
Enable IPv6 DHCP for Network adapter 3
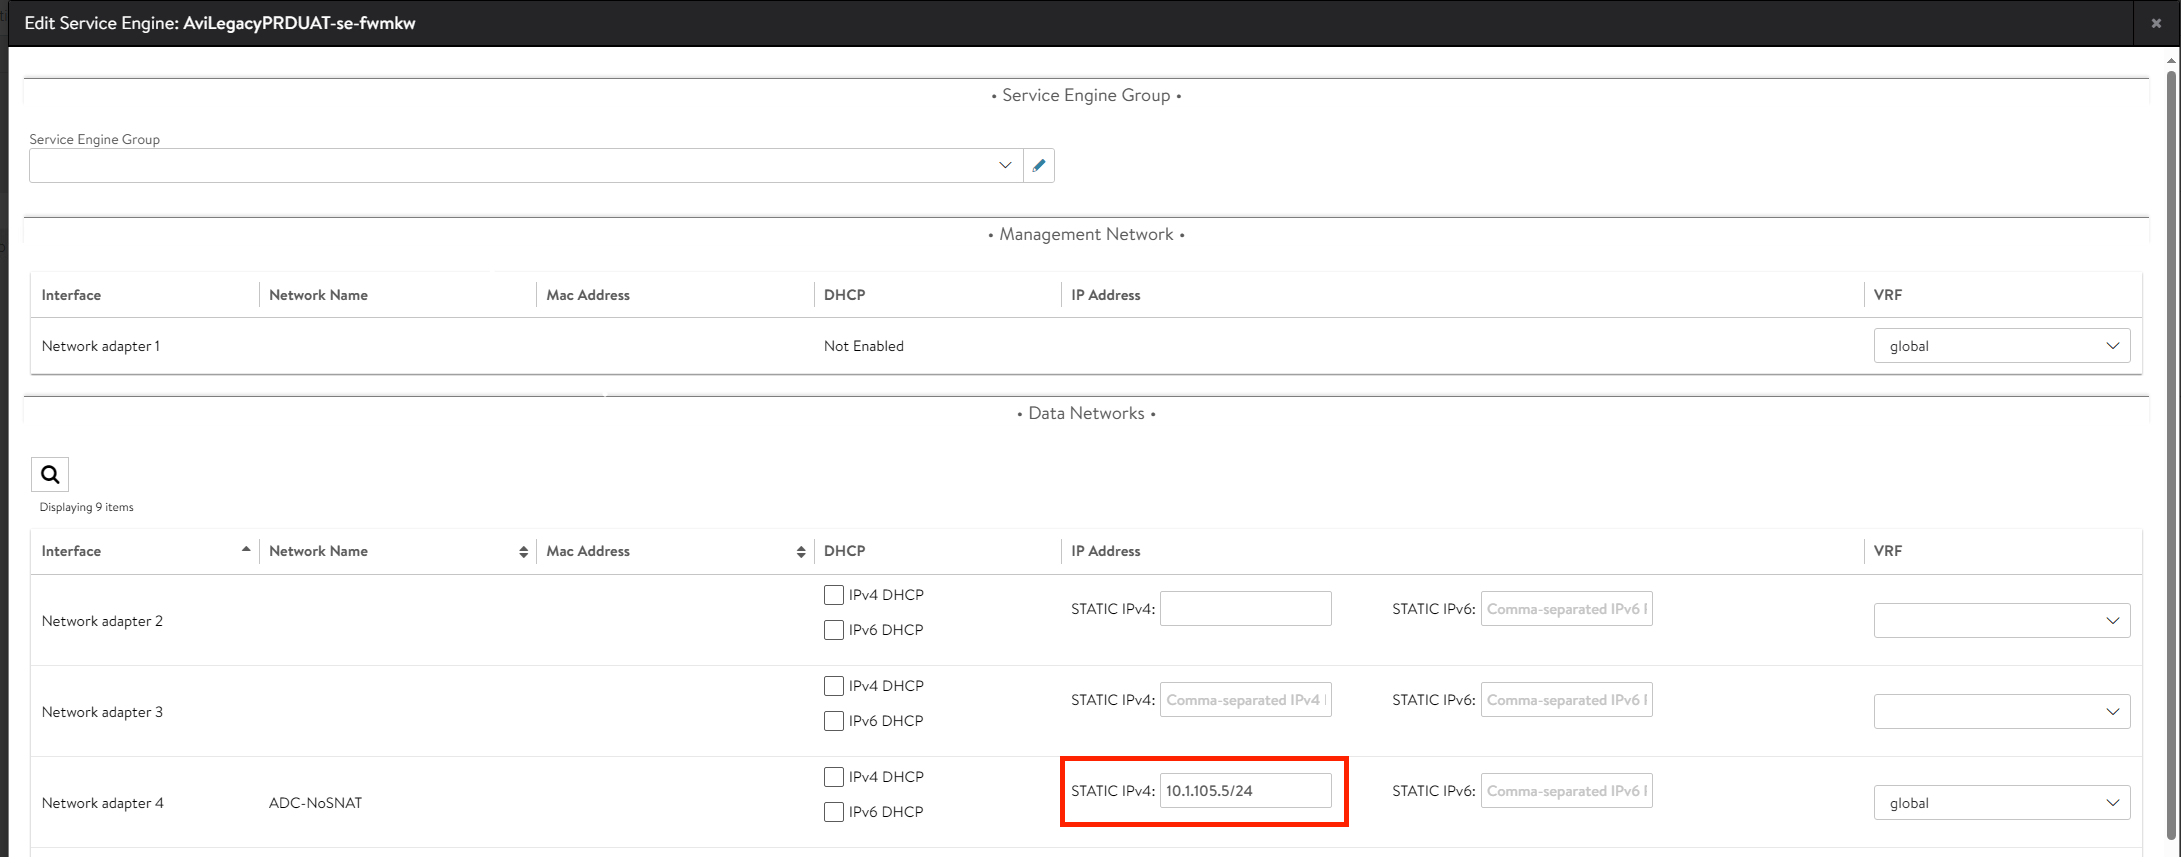point(834,721)
